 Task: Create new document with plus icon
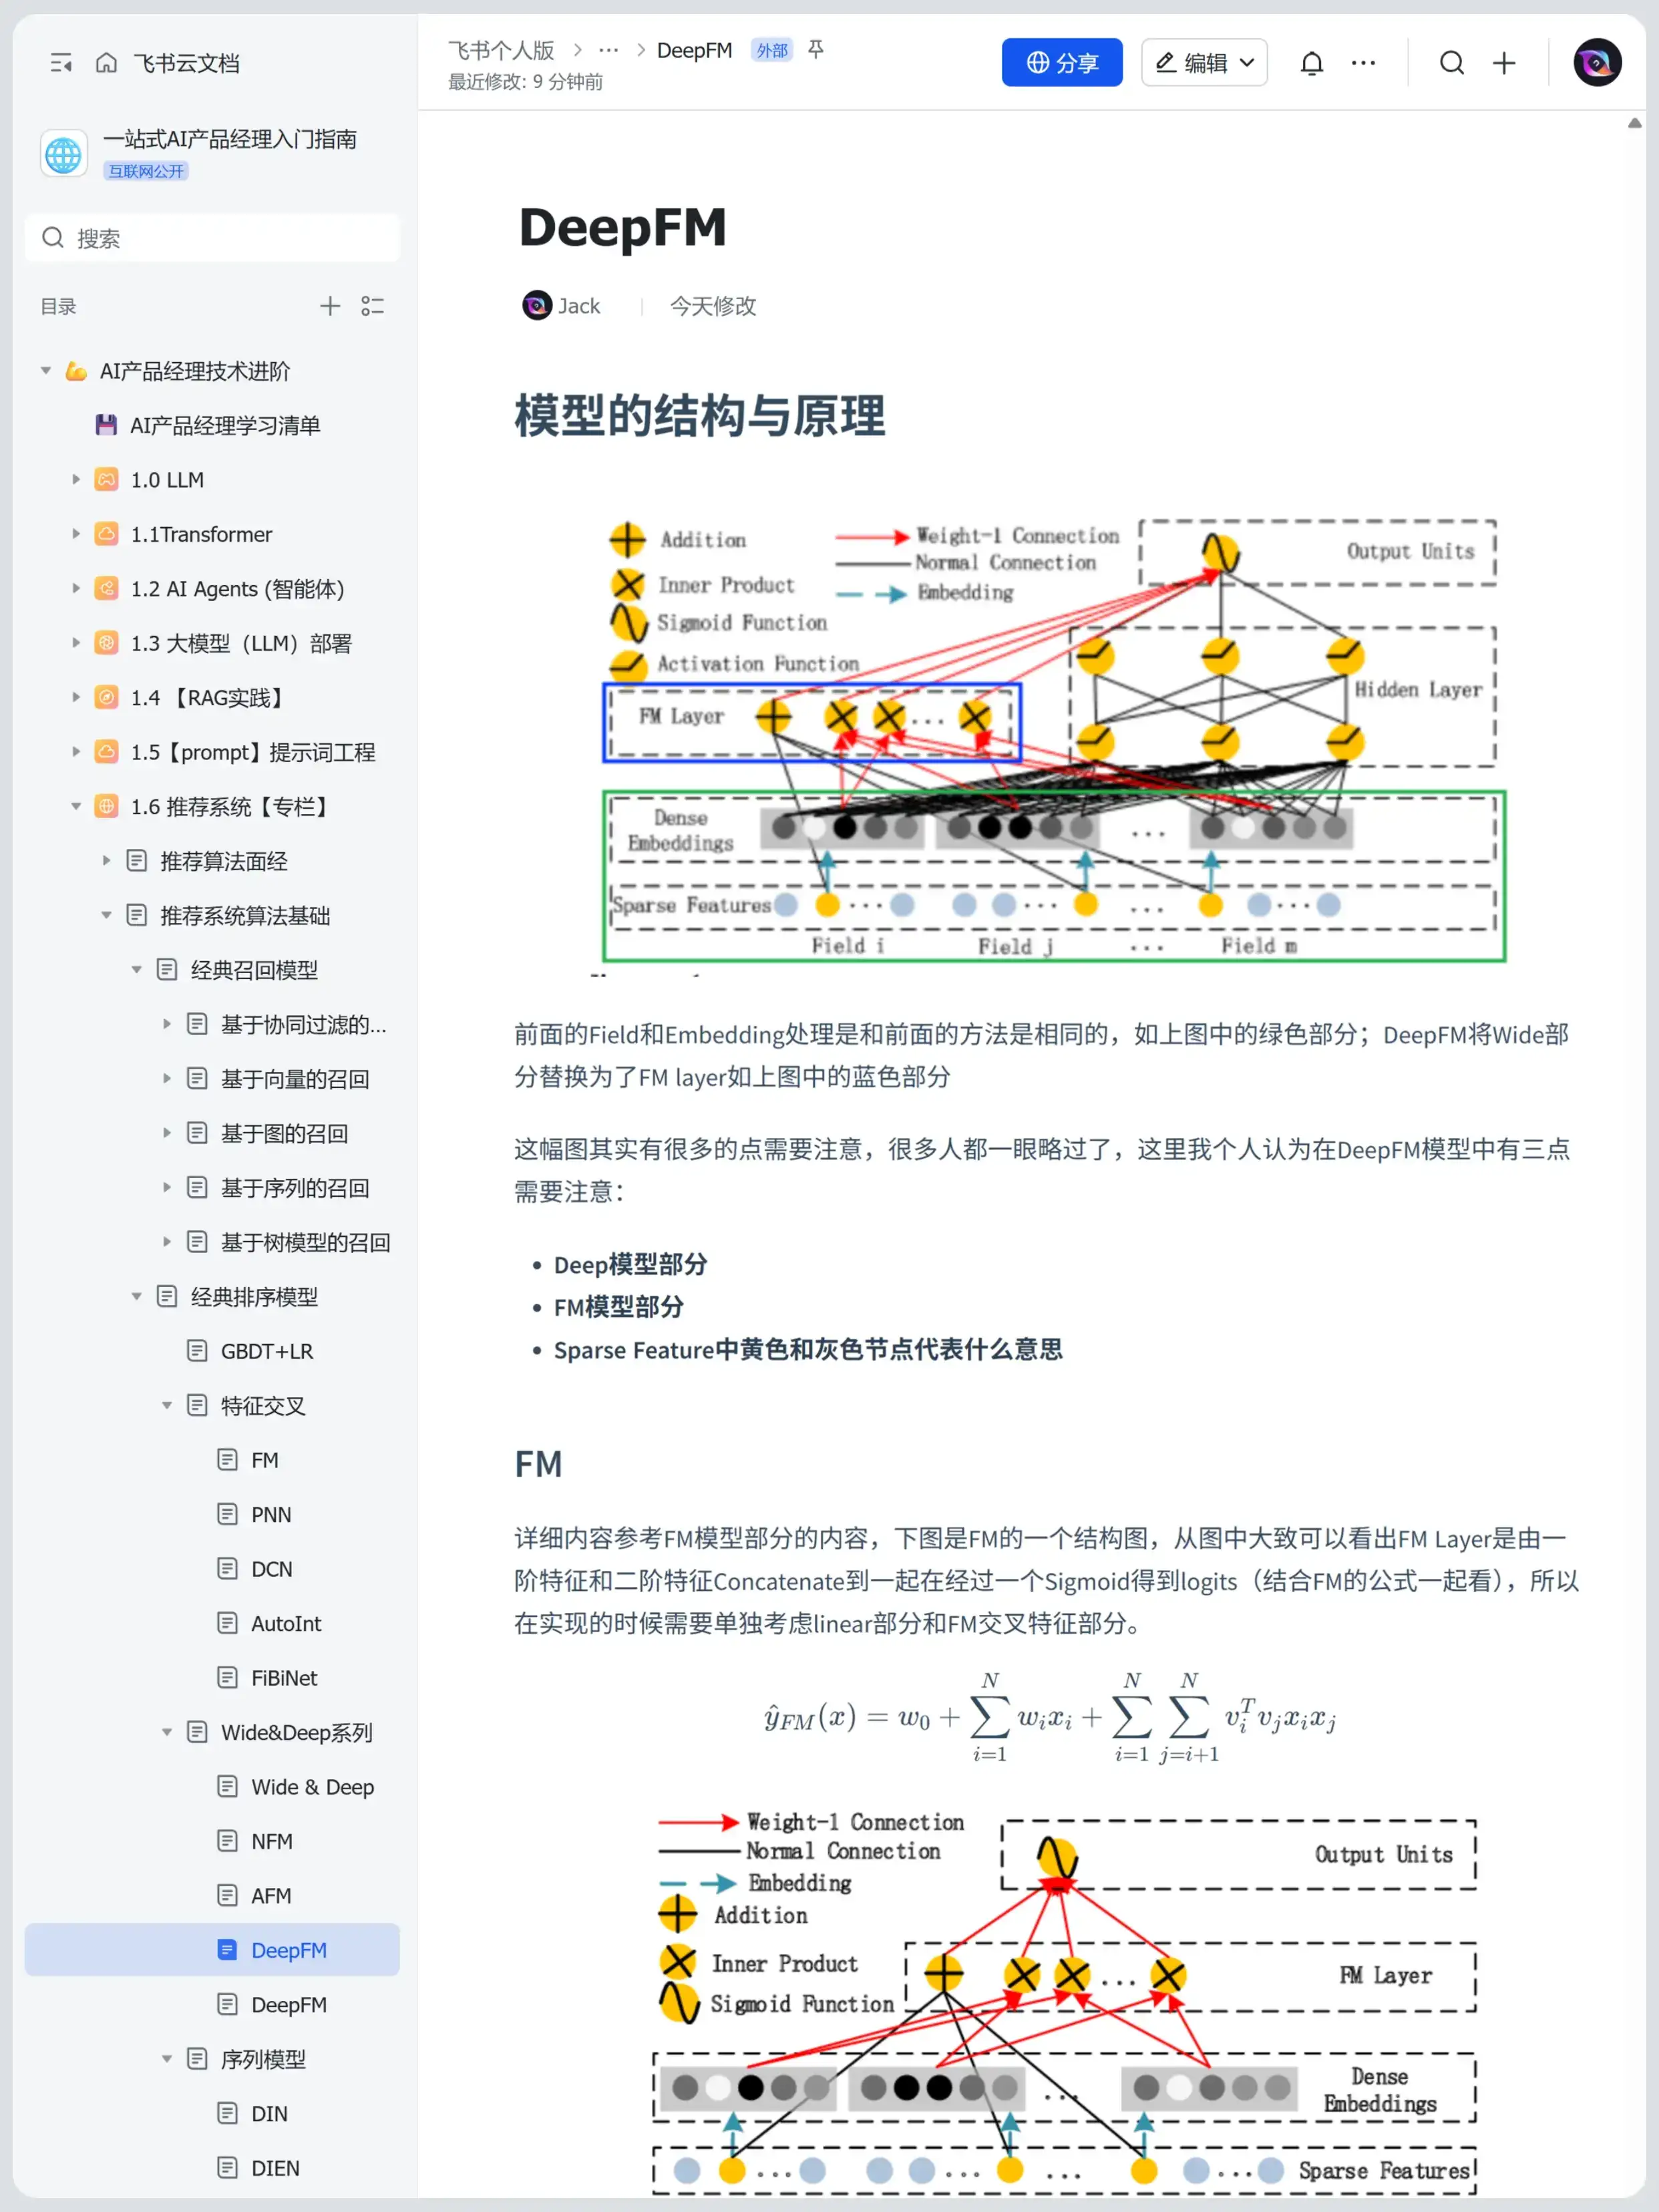coord(1503,62)
